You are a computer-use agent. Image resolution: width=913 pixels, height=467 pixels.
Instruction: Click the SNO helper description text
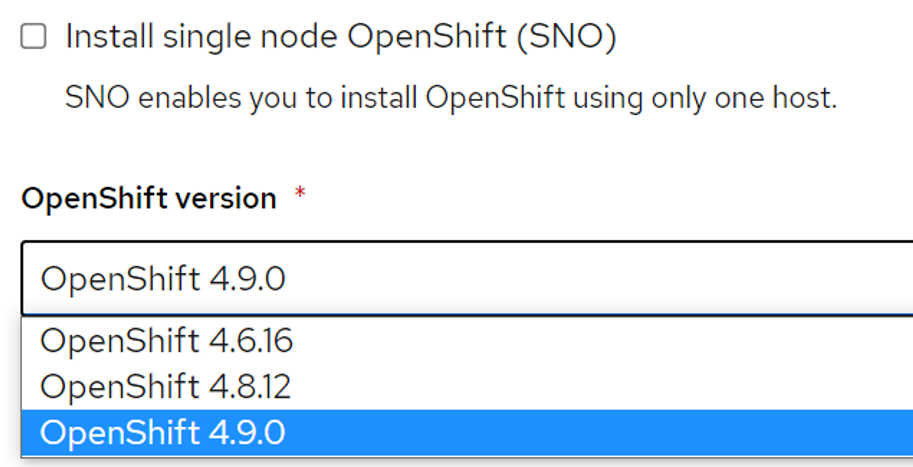click(x=450, y=98)
